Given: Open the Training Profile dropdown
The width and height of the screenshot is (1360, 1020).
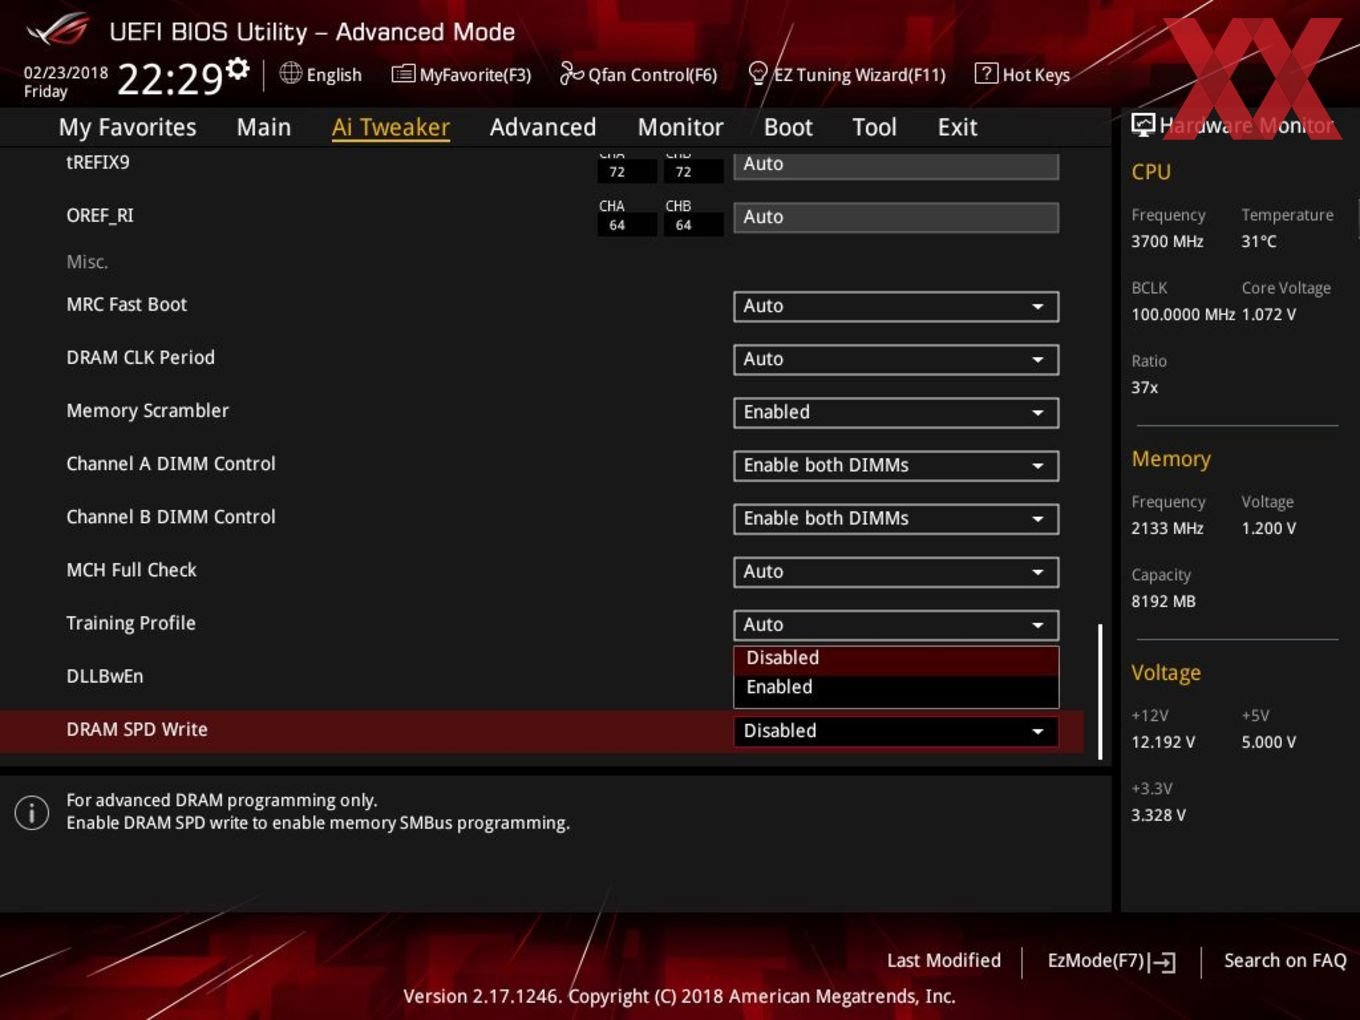Looking at the screenshot, I should pos(896,624).
